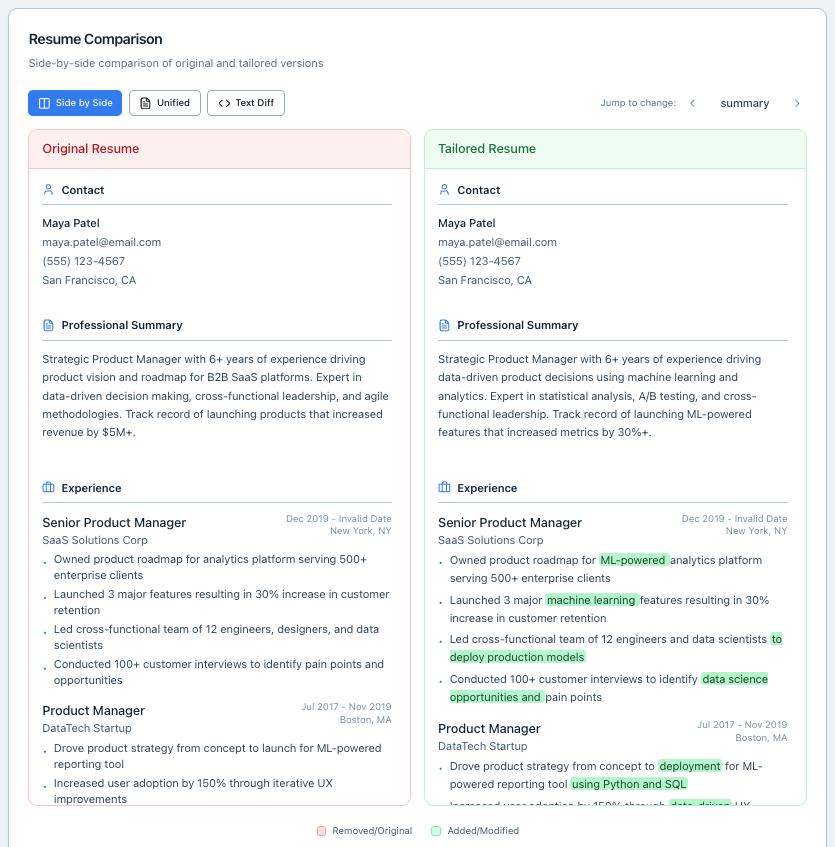Switch to Side by Side view
Viewport: 835px width, 847px height.
point(75,103)
